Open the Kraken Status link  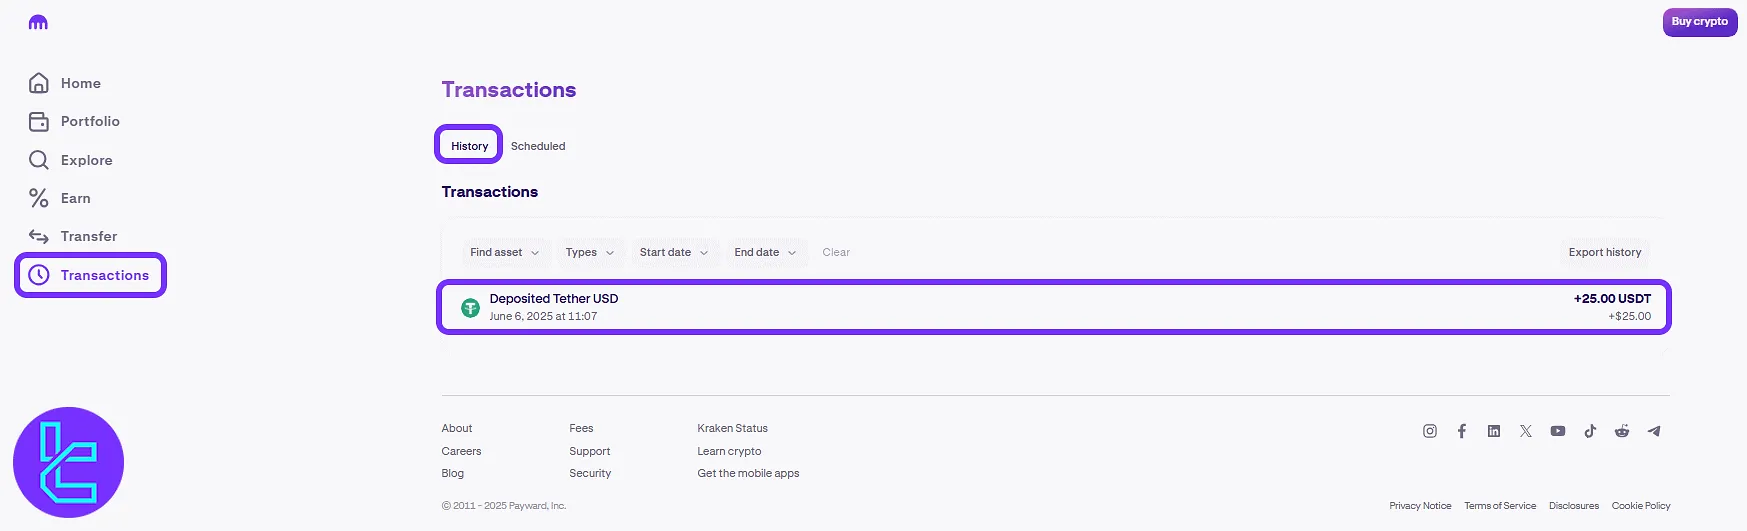tap(733, 428)
